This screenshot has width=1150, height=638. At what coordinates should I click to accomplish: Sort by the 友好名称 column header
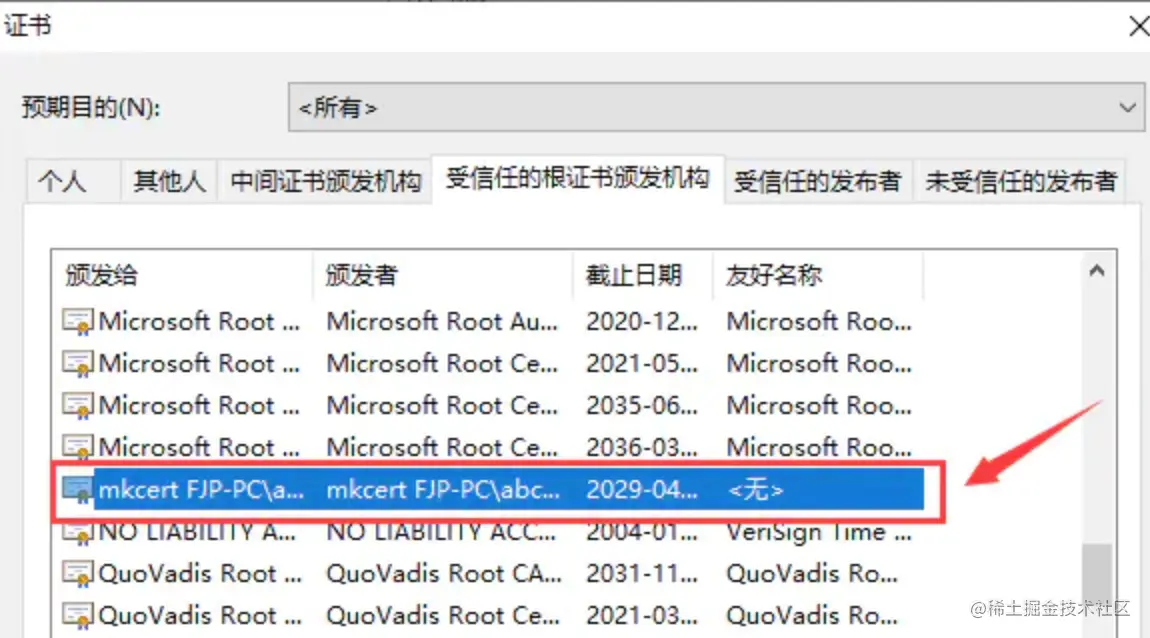tap(818, 276)
